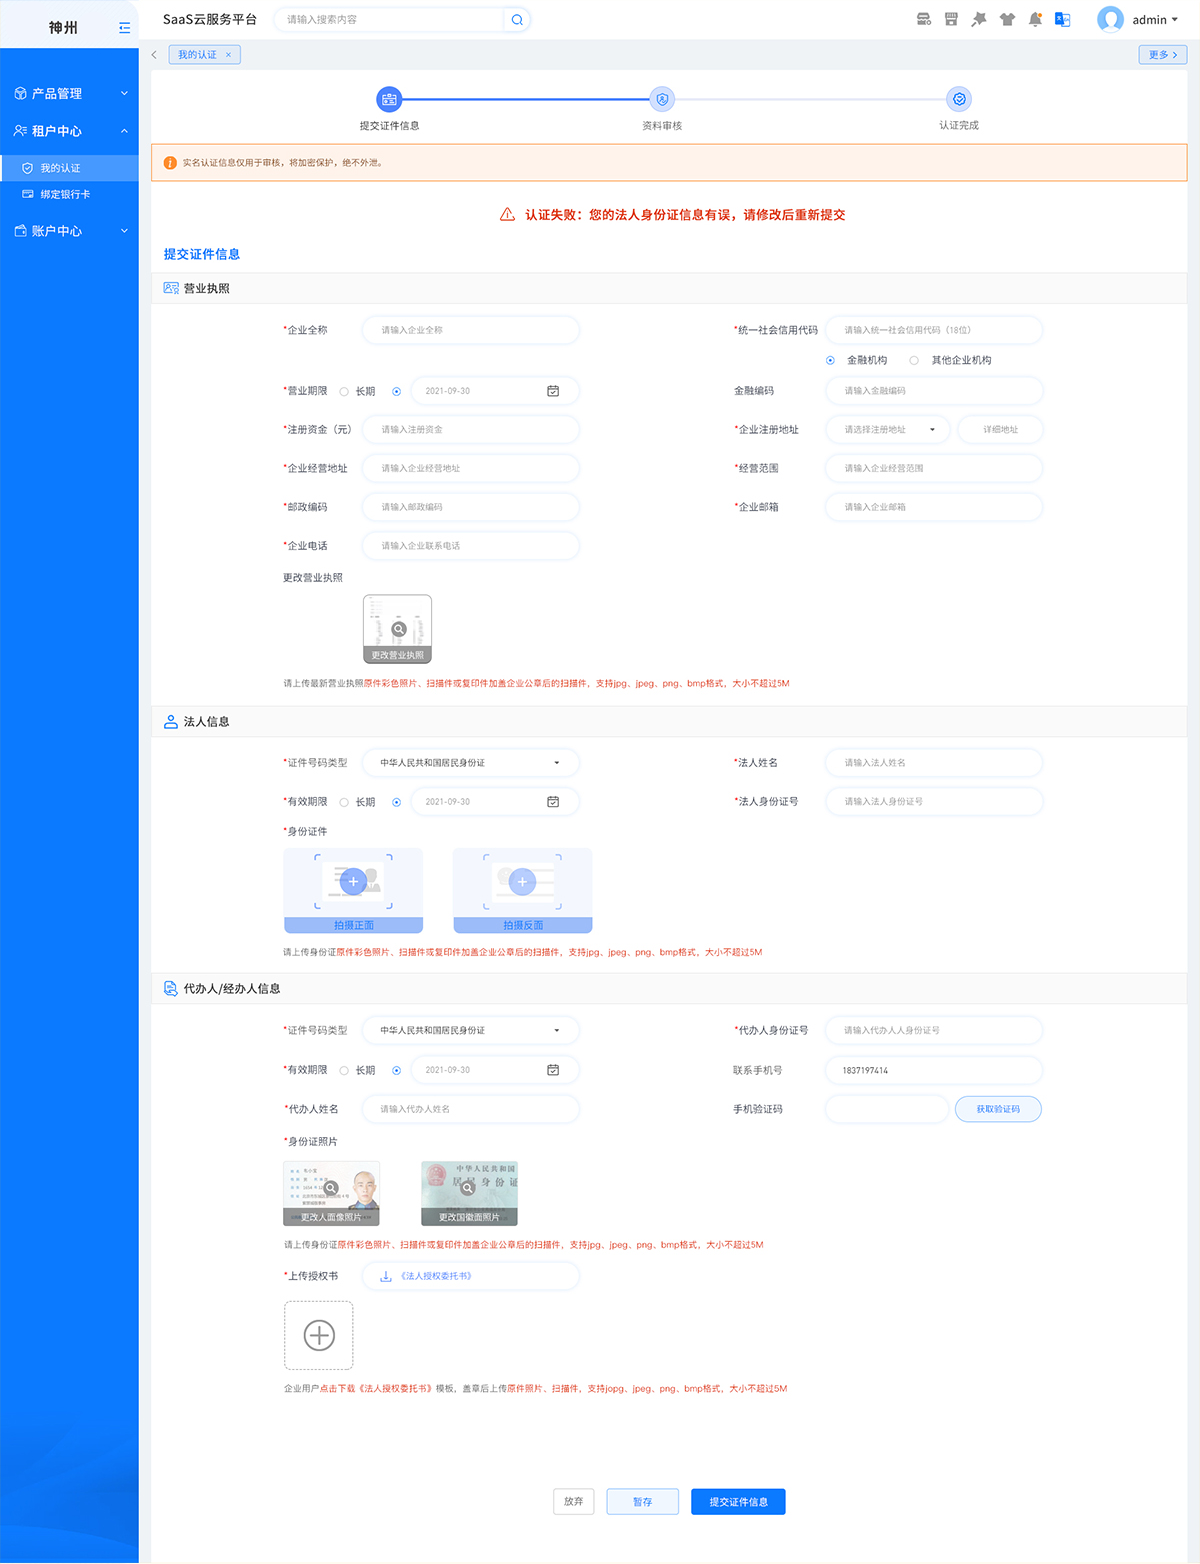Select 其他企业机构 radio button
Image resolution: width=1200 pixels, height=1564 pixels.
tap(914, 361)
